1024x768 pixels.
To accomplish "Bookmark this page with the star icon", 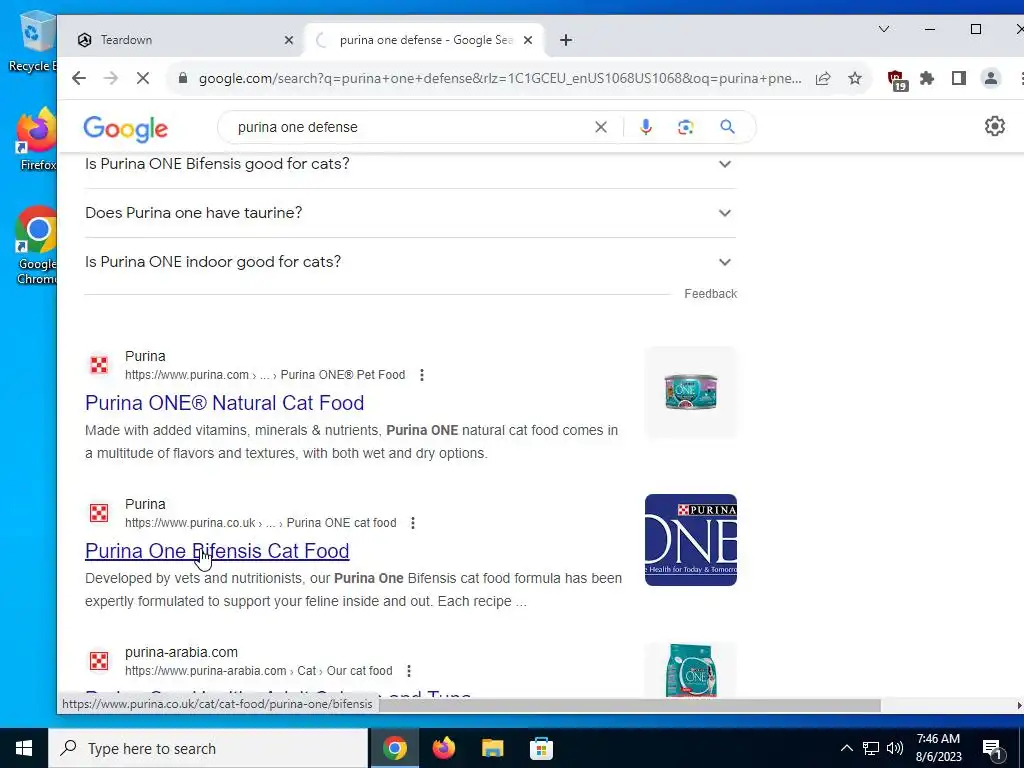I will [855, 78].
